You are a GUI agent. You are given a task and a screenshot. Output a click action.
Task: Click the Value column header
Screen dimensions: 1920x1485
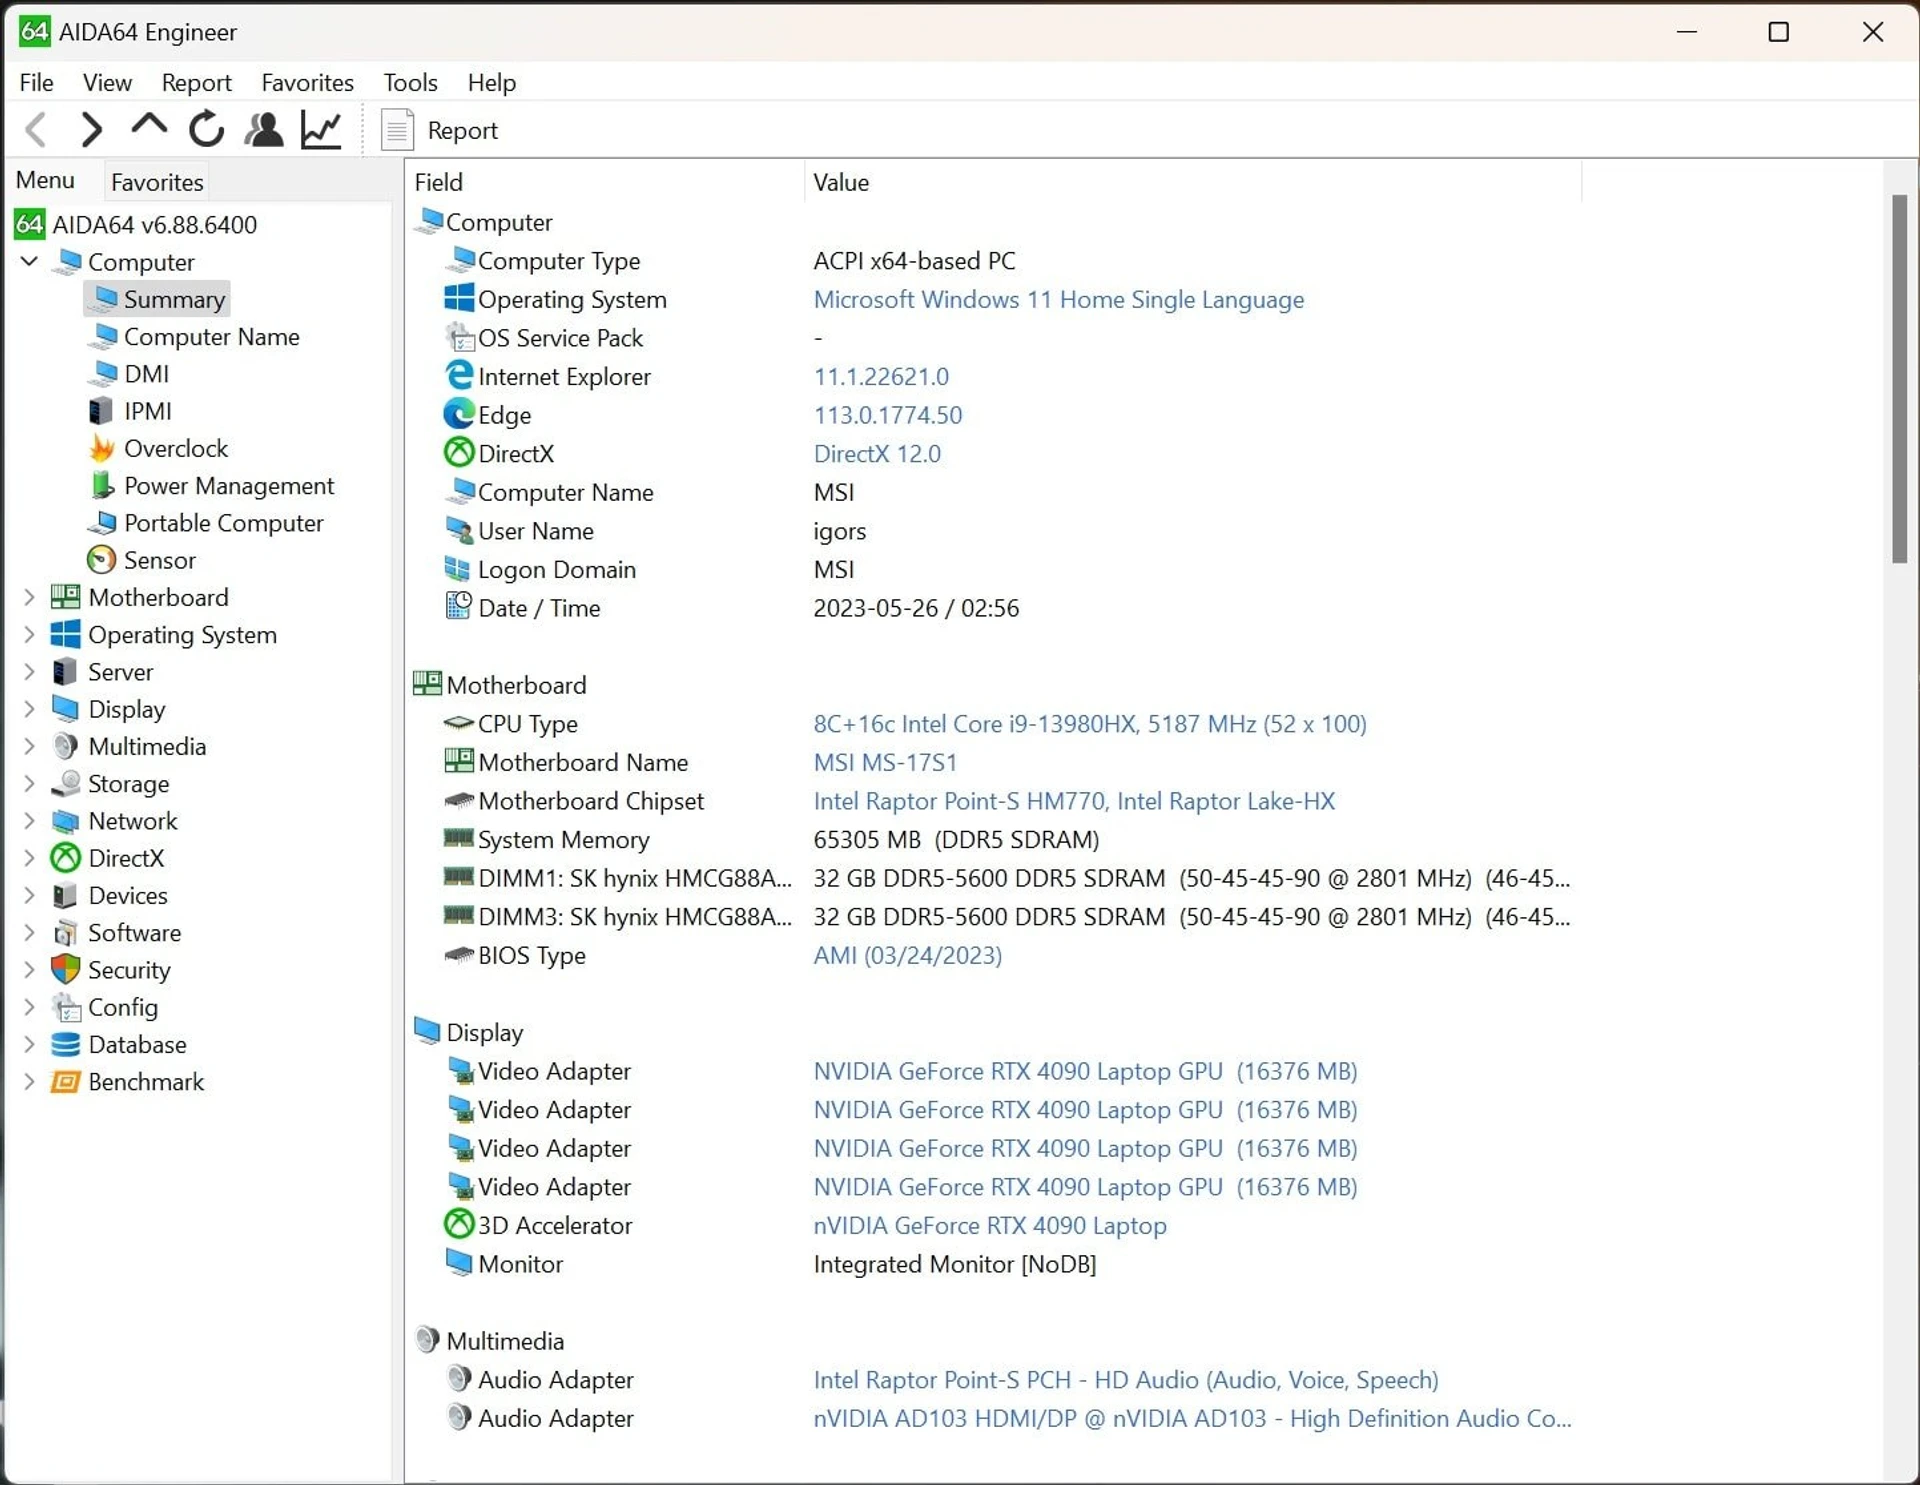1194,182
